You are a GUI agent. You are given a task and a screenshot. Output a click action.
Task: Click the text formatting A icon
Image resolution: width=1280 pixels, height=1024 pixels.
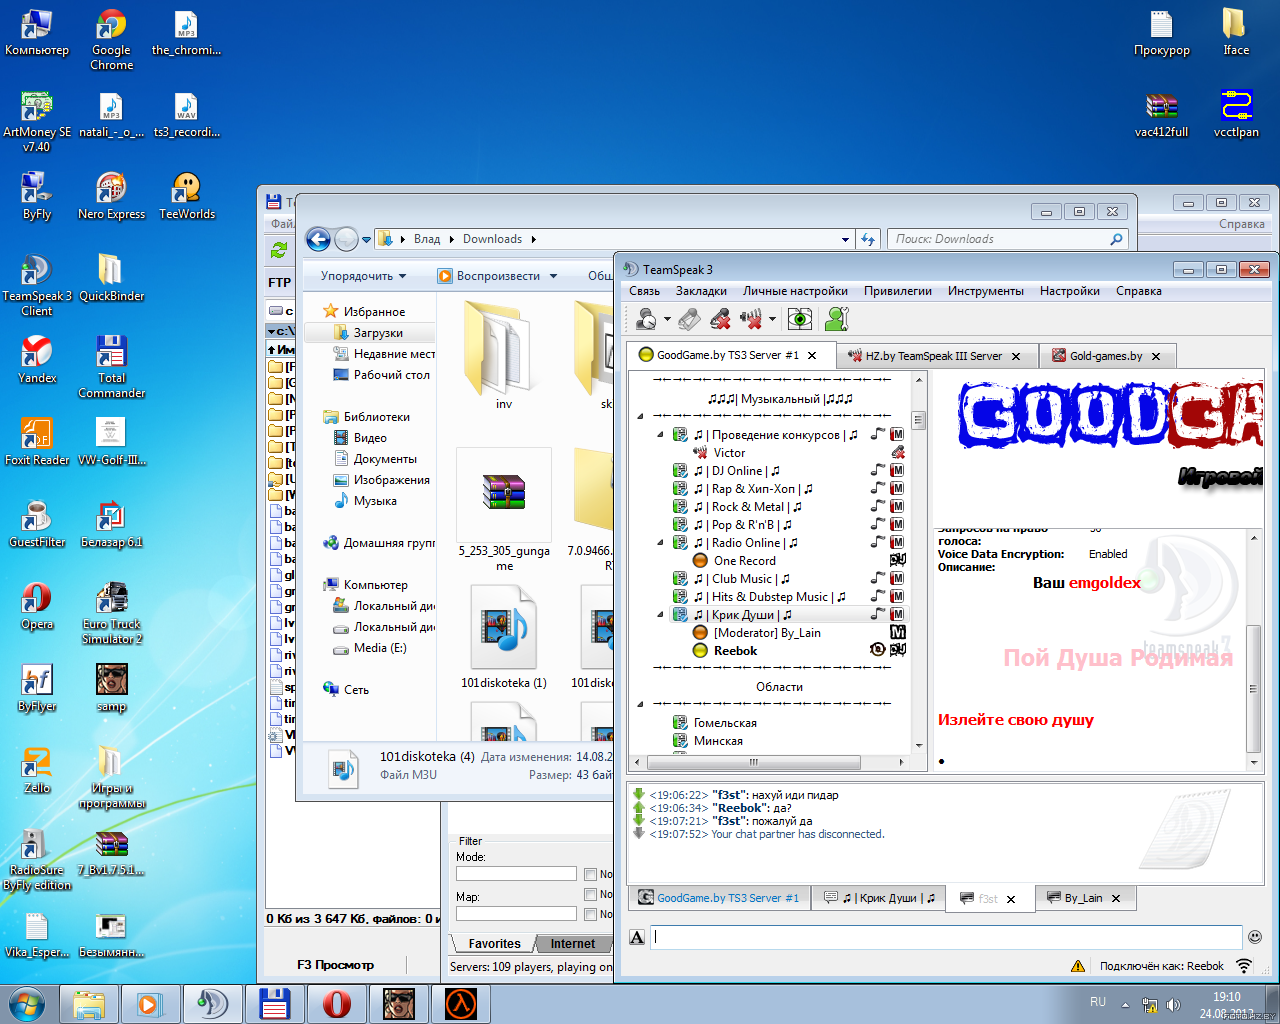637,937
